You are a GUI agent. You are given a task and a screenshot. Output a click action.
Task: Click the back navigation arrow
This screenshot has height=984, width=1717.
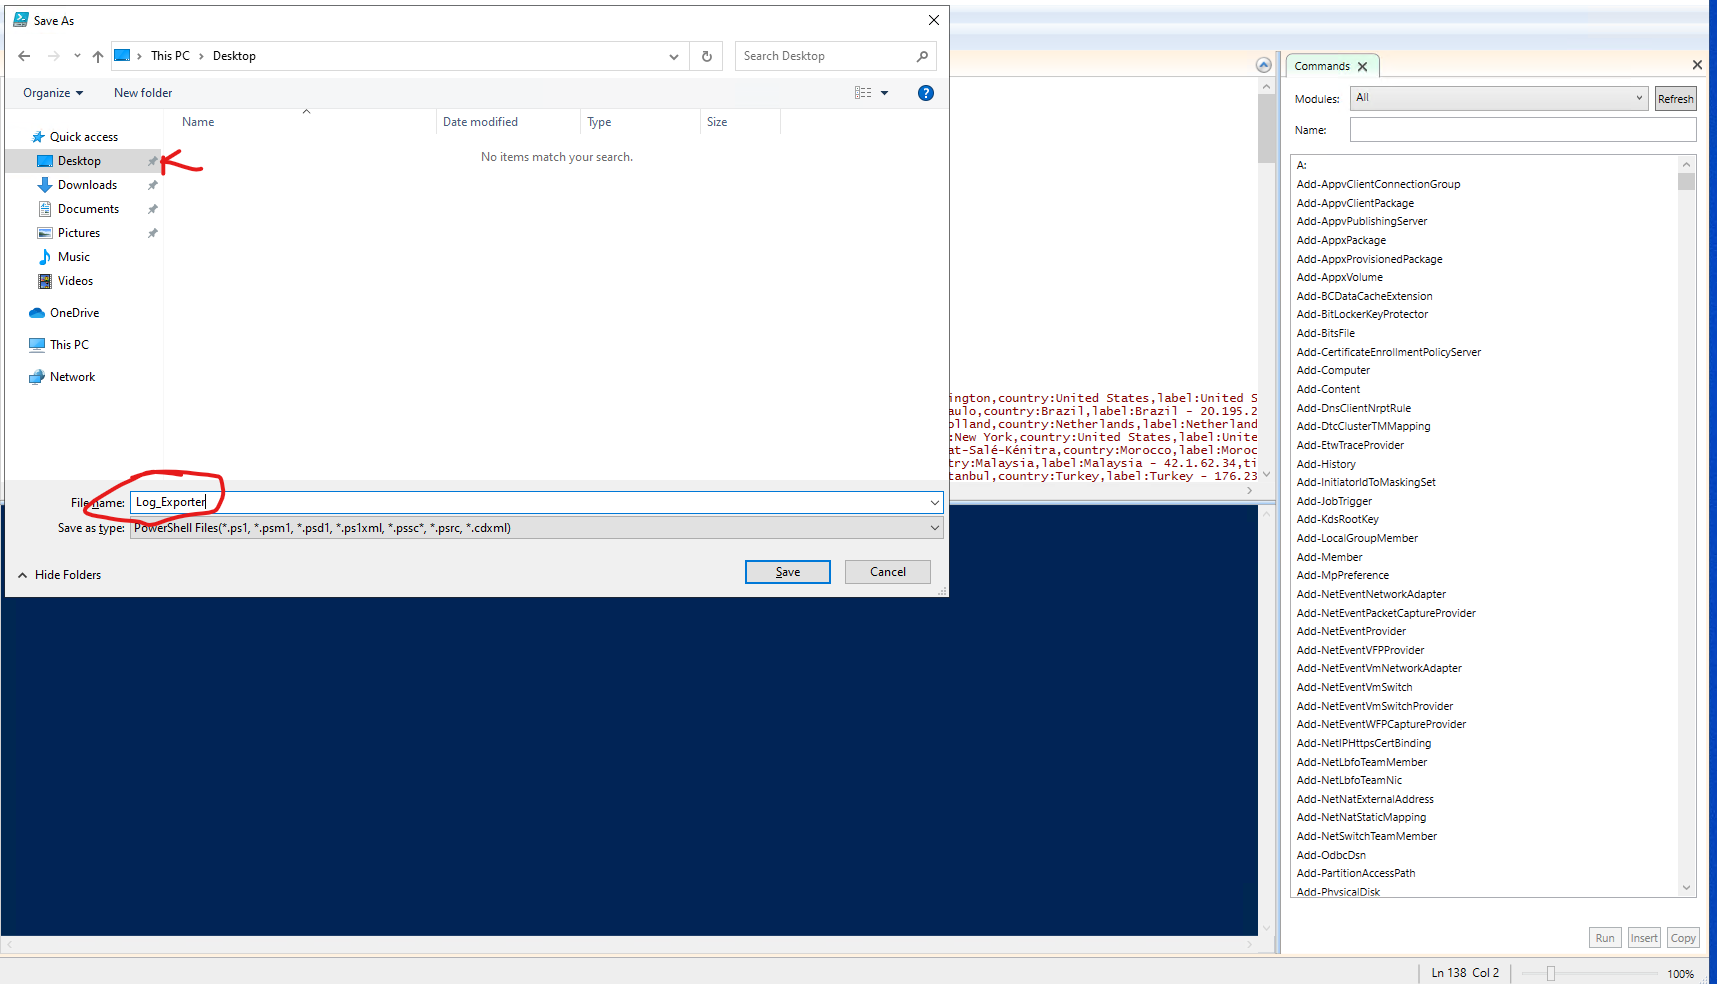point(24,56)
